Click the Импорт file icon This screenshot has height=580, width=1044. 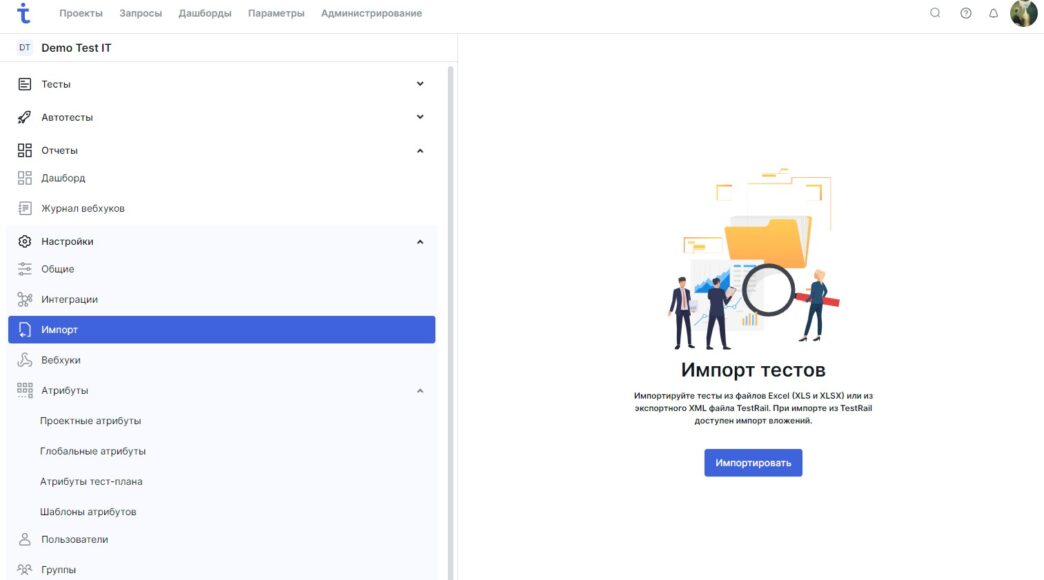click(25, 330)
